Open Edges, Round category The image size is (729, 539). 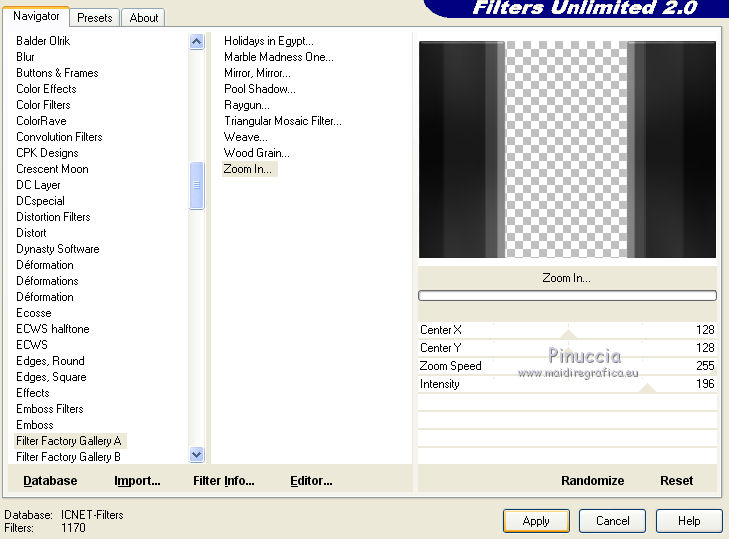[50, 361]
